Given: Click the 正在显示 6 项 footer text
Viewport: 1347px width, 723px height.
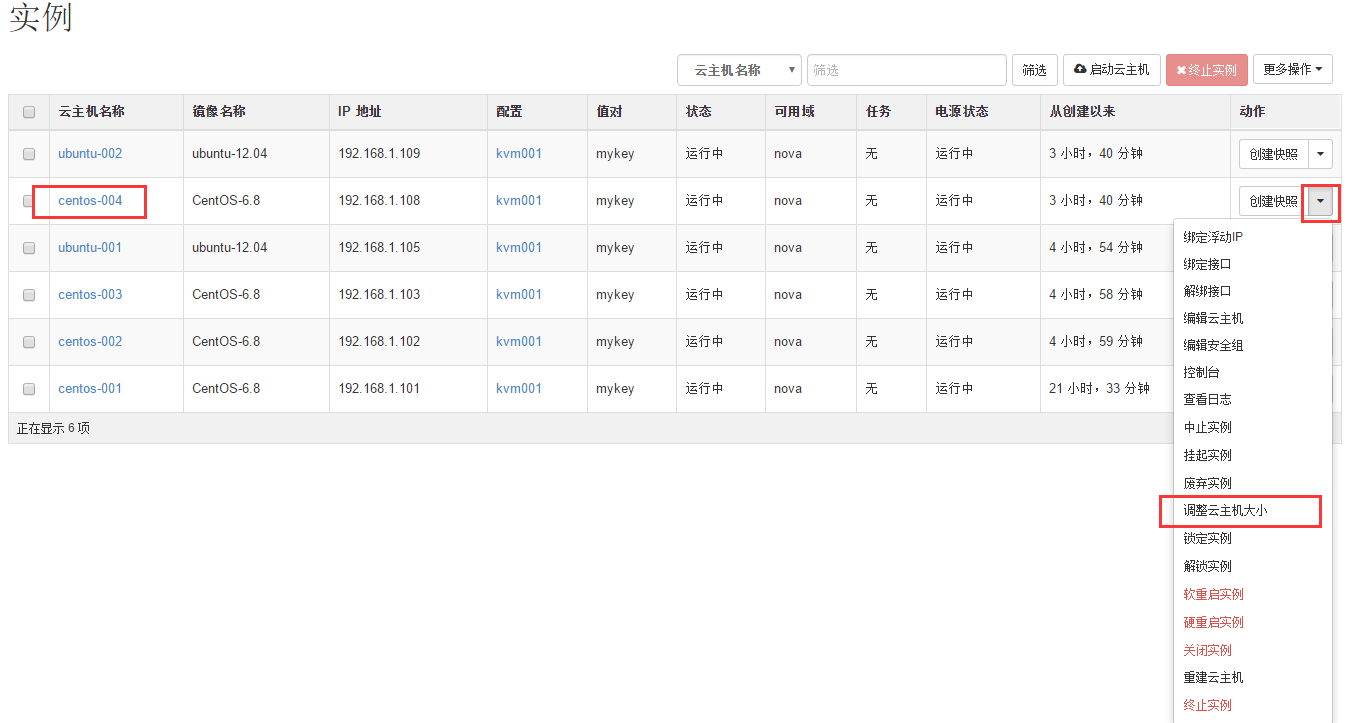Looking at the screenshot, I should point(53,428).
